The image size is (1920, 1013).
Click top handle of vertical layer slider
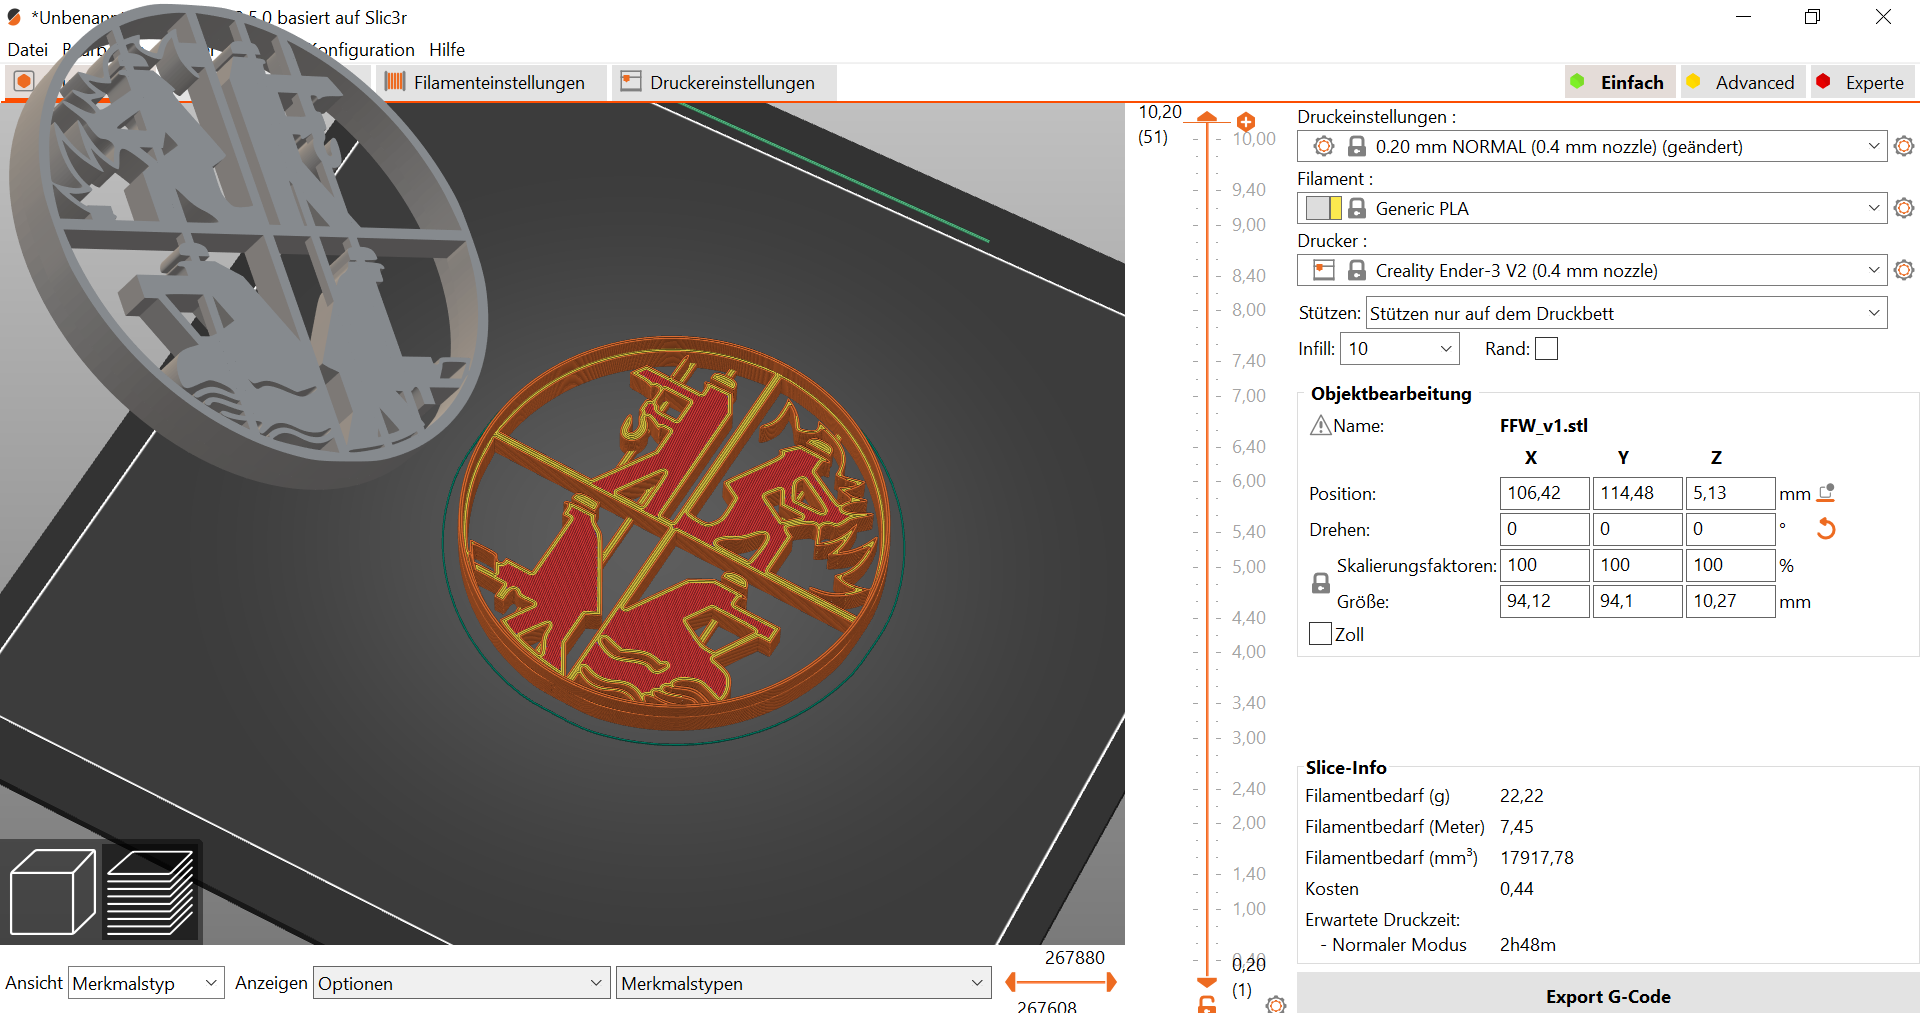[x=1207, y=118]
